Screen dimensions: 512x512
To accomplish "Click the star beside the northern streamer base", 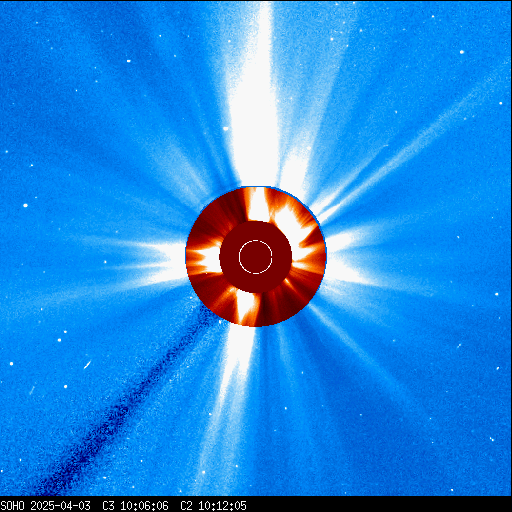I will coord(226,129).
